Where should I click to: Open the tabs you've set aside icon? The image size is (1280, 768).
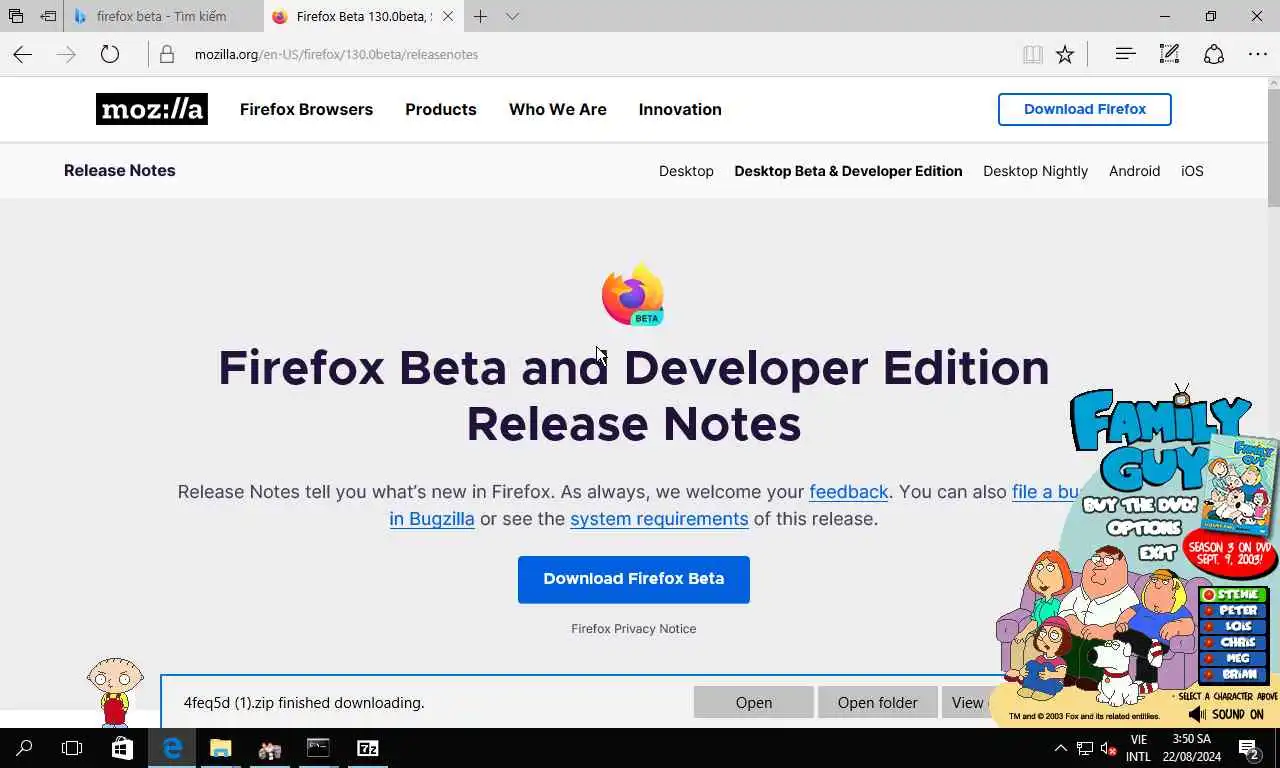[15, 16]
